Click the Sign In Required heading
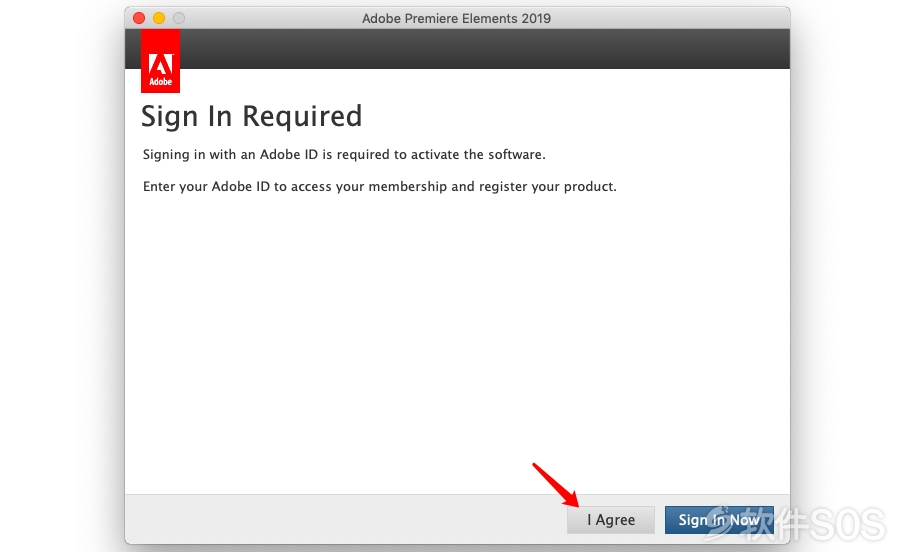Image resolution: width=899 pixels, height=552 pixels. click(252, 116)
